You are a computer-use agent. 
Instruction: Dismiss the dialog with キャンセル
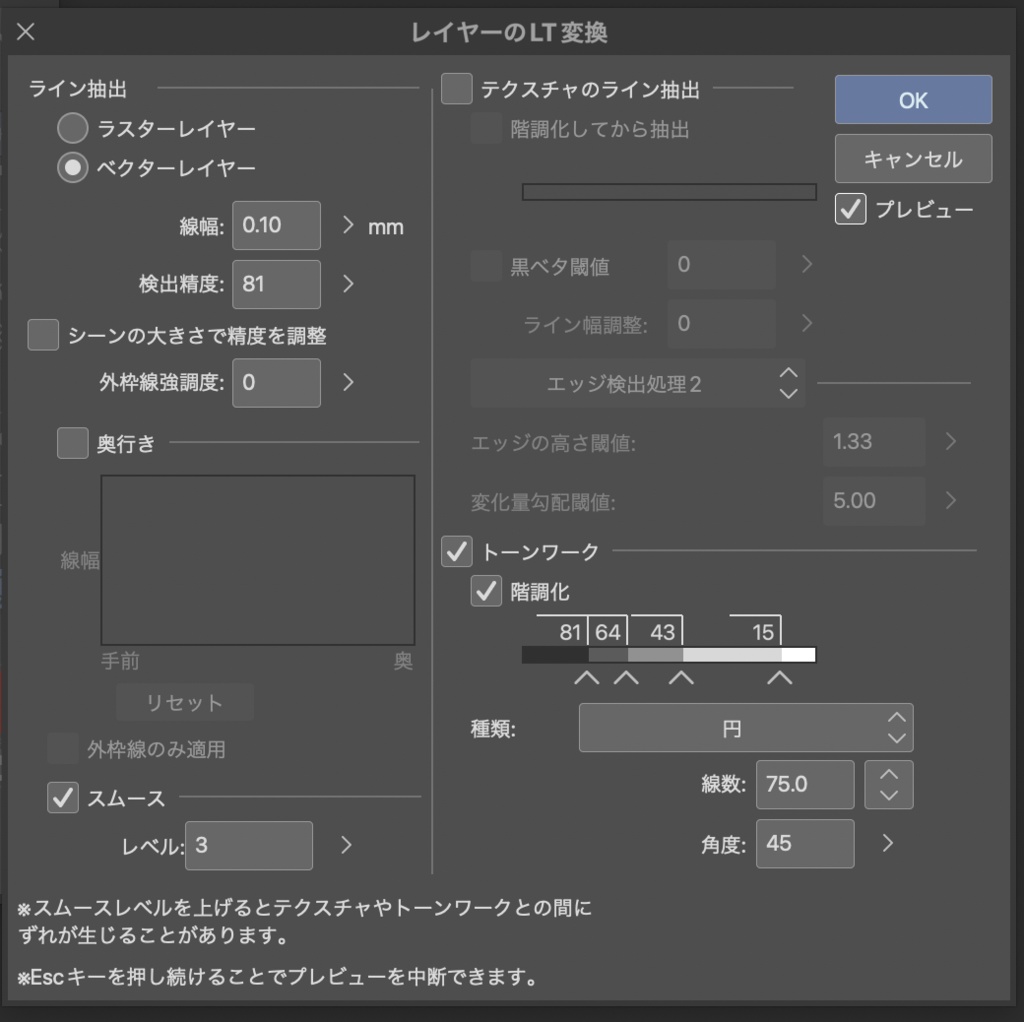912,158
